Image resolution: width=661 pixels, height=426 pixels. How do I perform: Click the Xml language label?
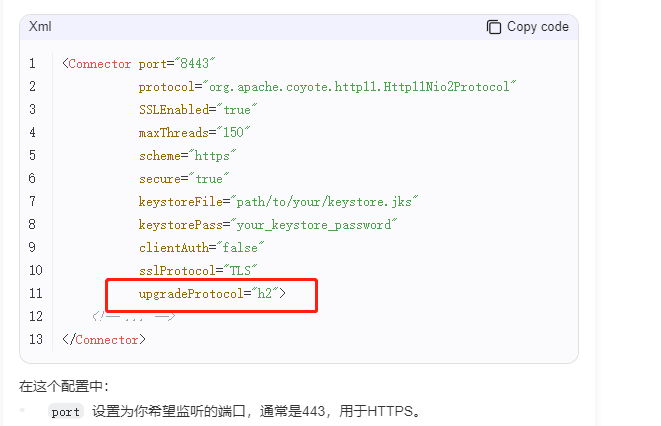(x=40, y=27)
